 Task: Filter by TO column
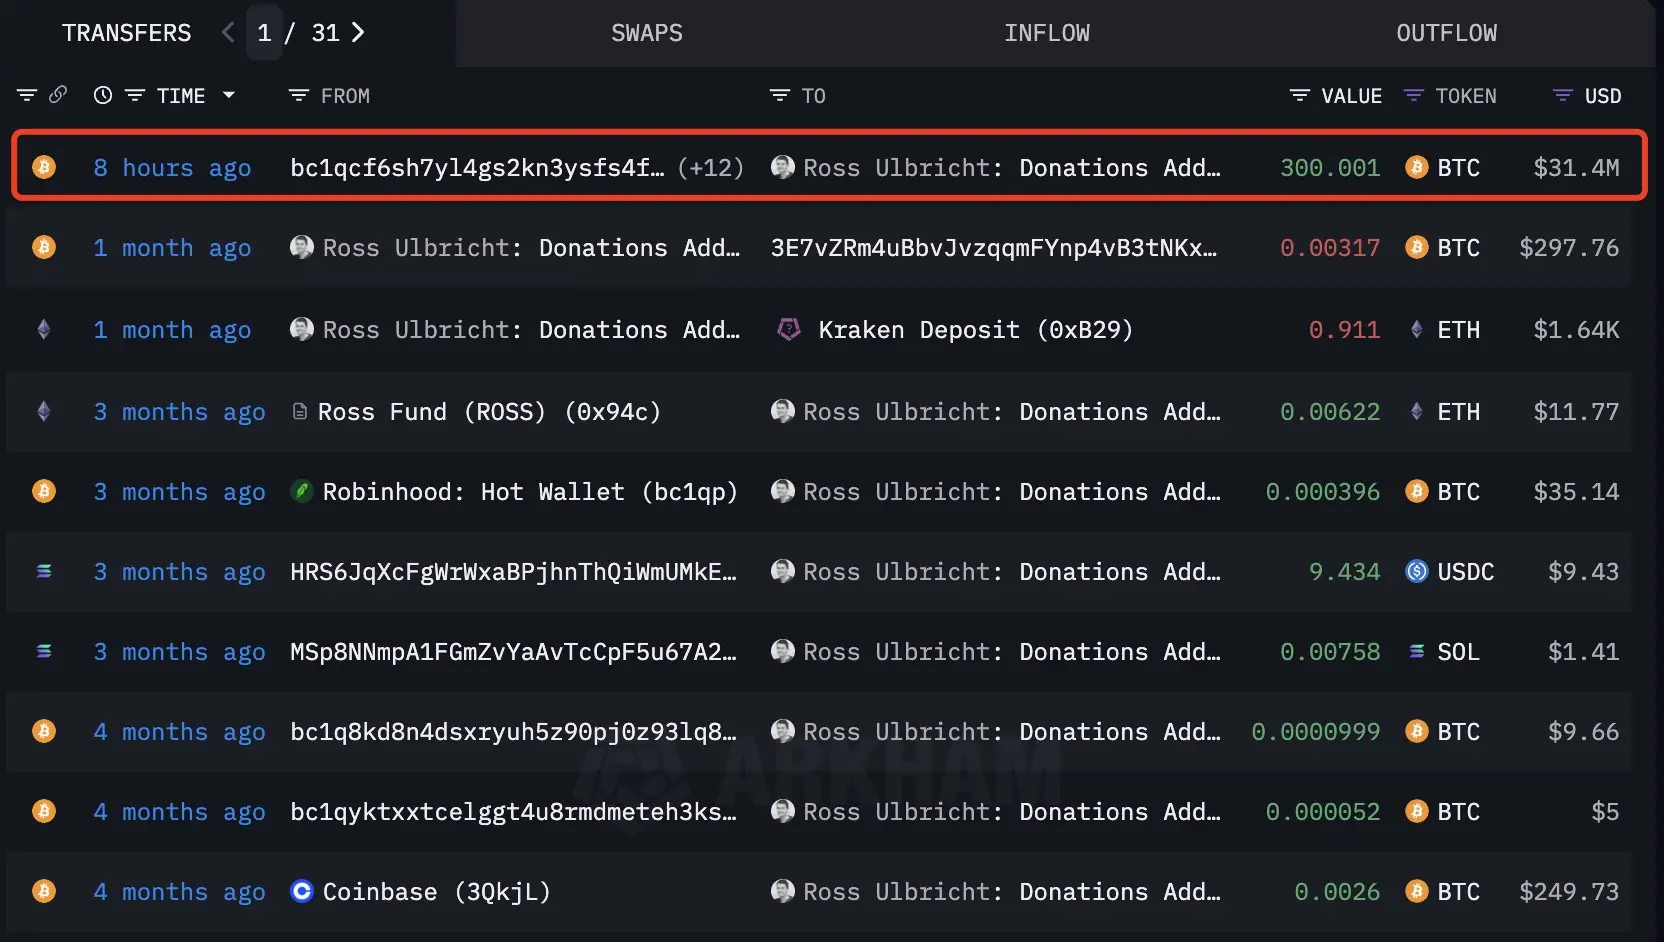[x=779, y=95]
